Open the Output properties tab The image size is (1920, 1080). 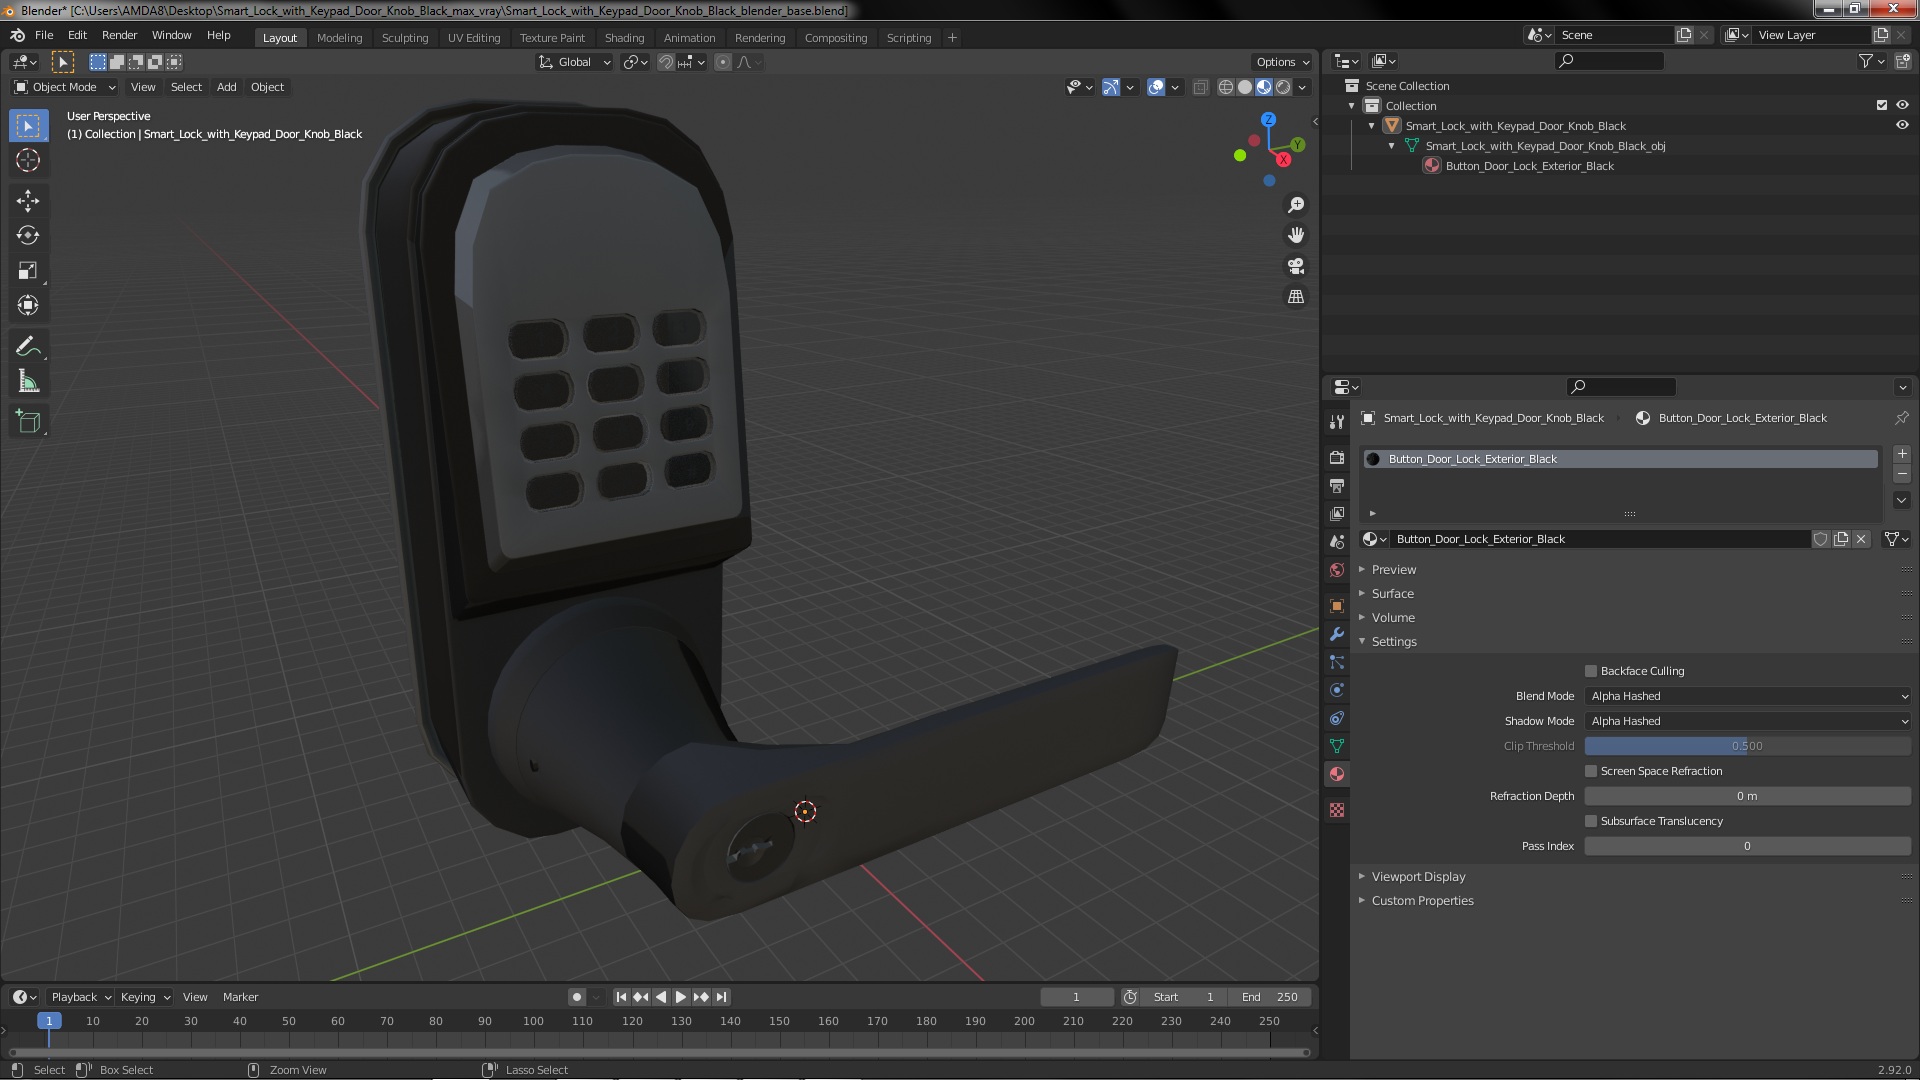[x=1337, y=486]
